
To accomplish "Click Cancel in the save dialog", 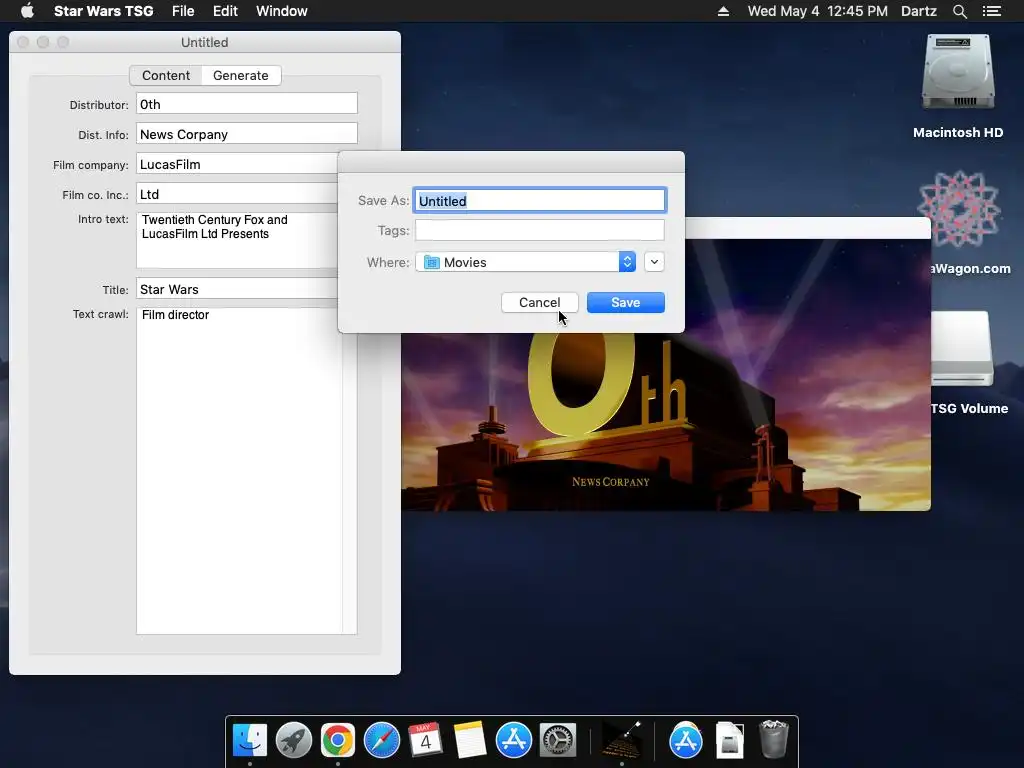I will [539, 302].
